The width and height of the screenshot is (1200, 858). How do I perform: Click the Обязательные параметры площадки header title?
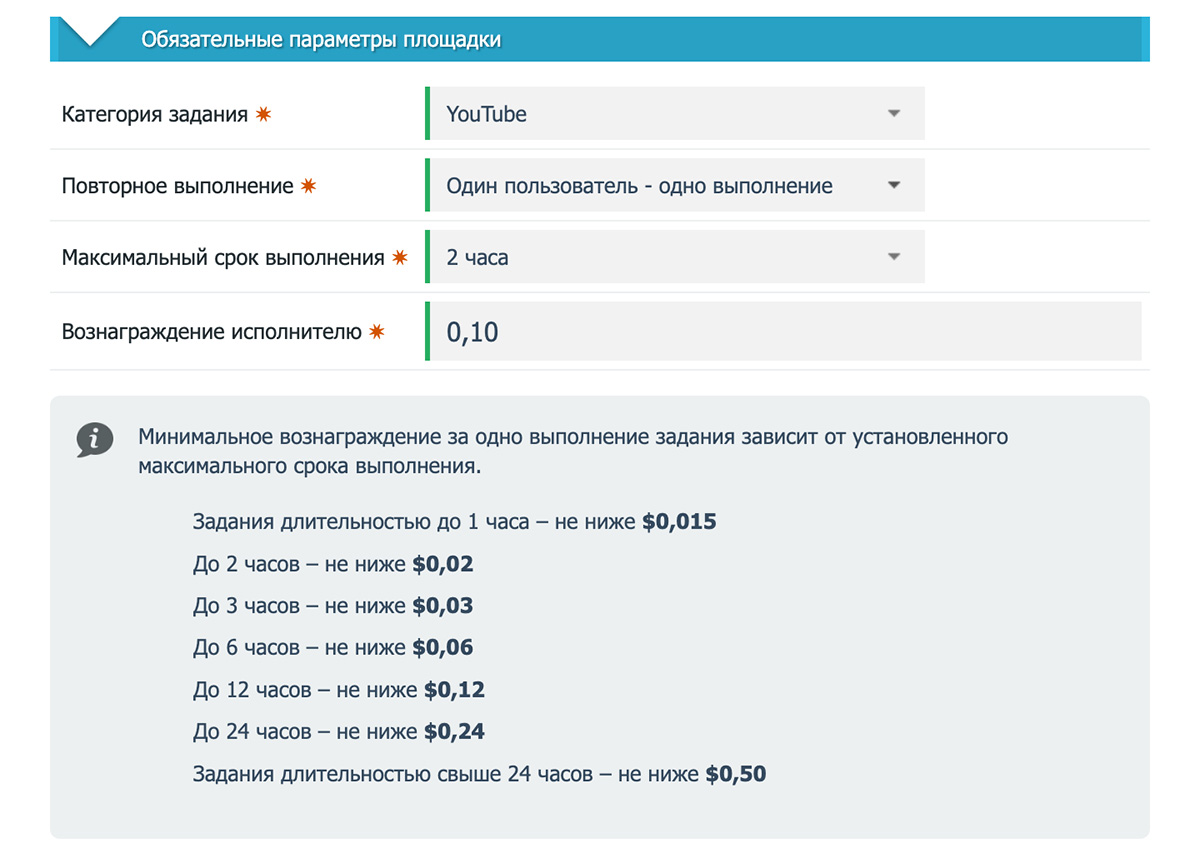click(321, 40)
